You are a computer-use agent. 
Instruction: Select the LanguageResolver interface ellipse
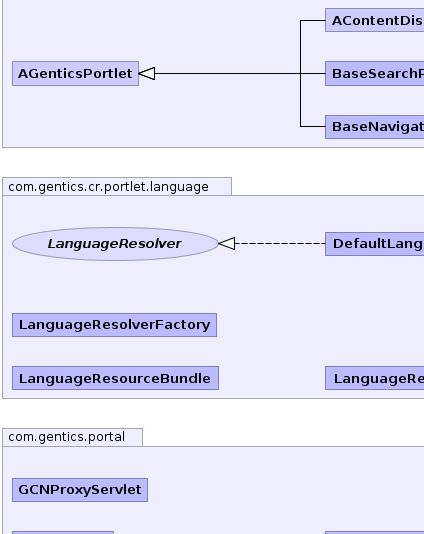[x=115, y=244]
